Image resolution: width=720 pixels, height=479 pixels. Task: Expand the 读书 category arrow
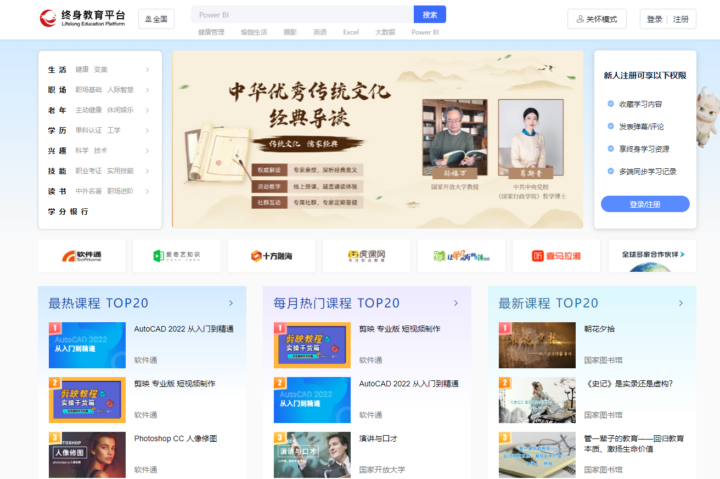click(x=147, y=191)
